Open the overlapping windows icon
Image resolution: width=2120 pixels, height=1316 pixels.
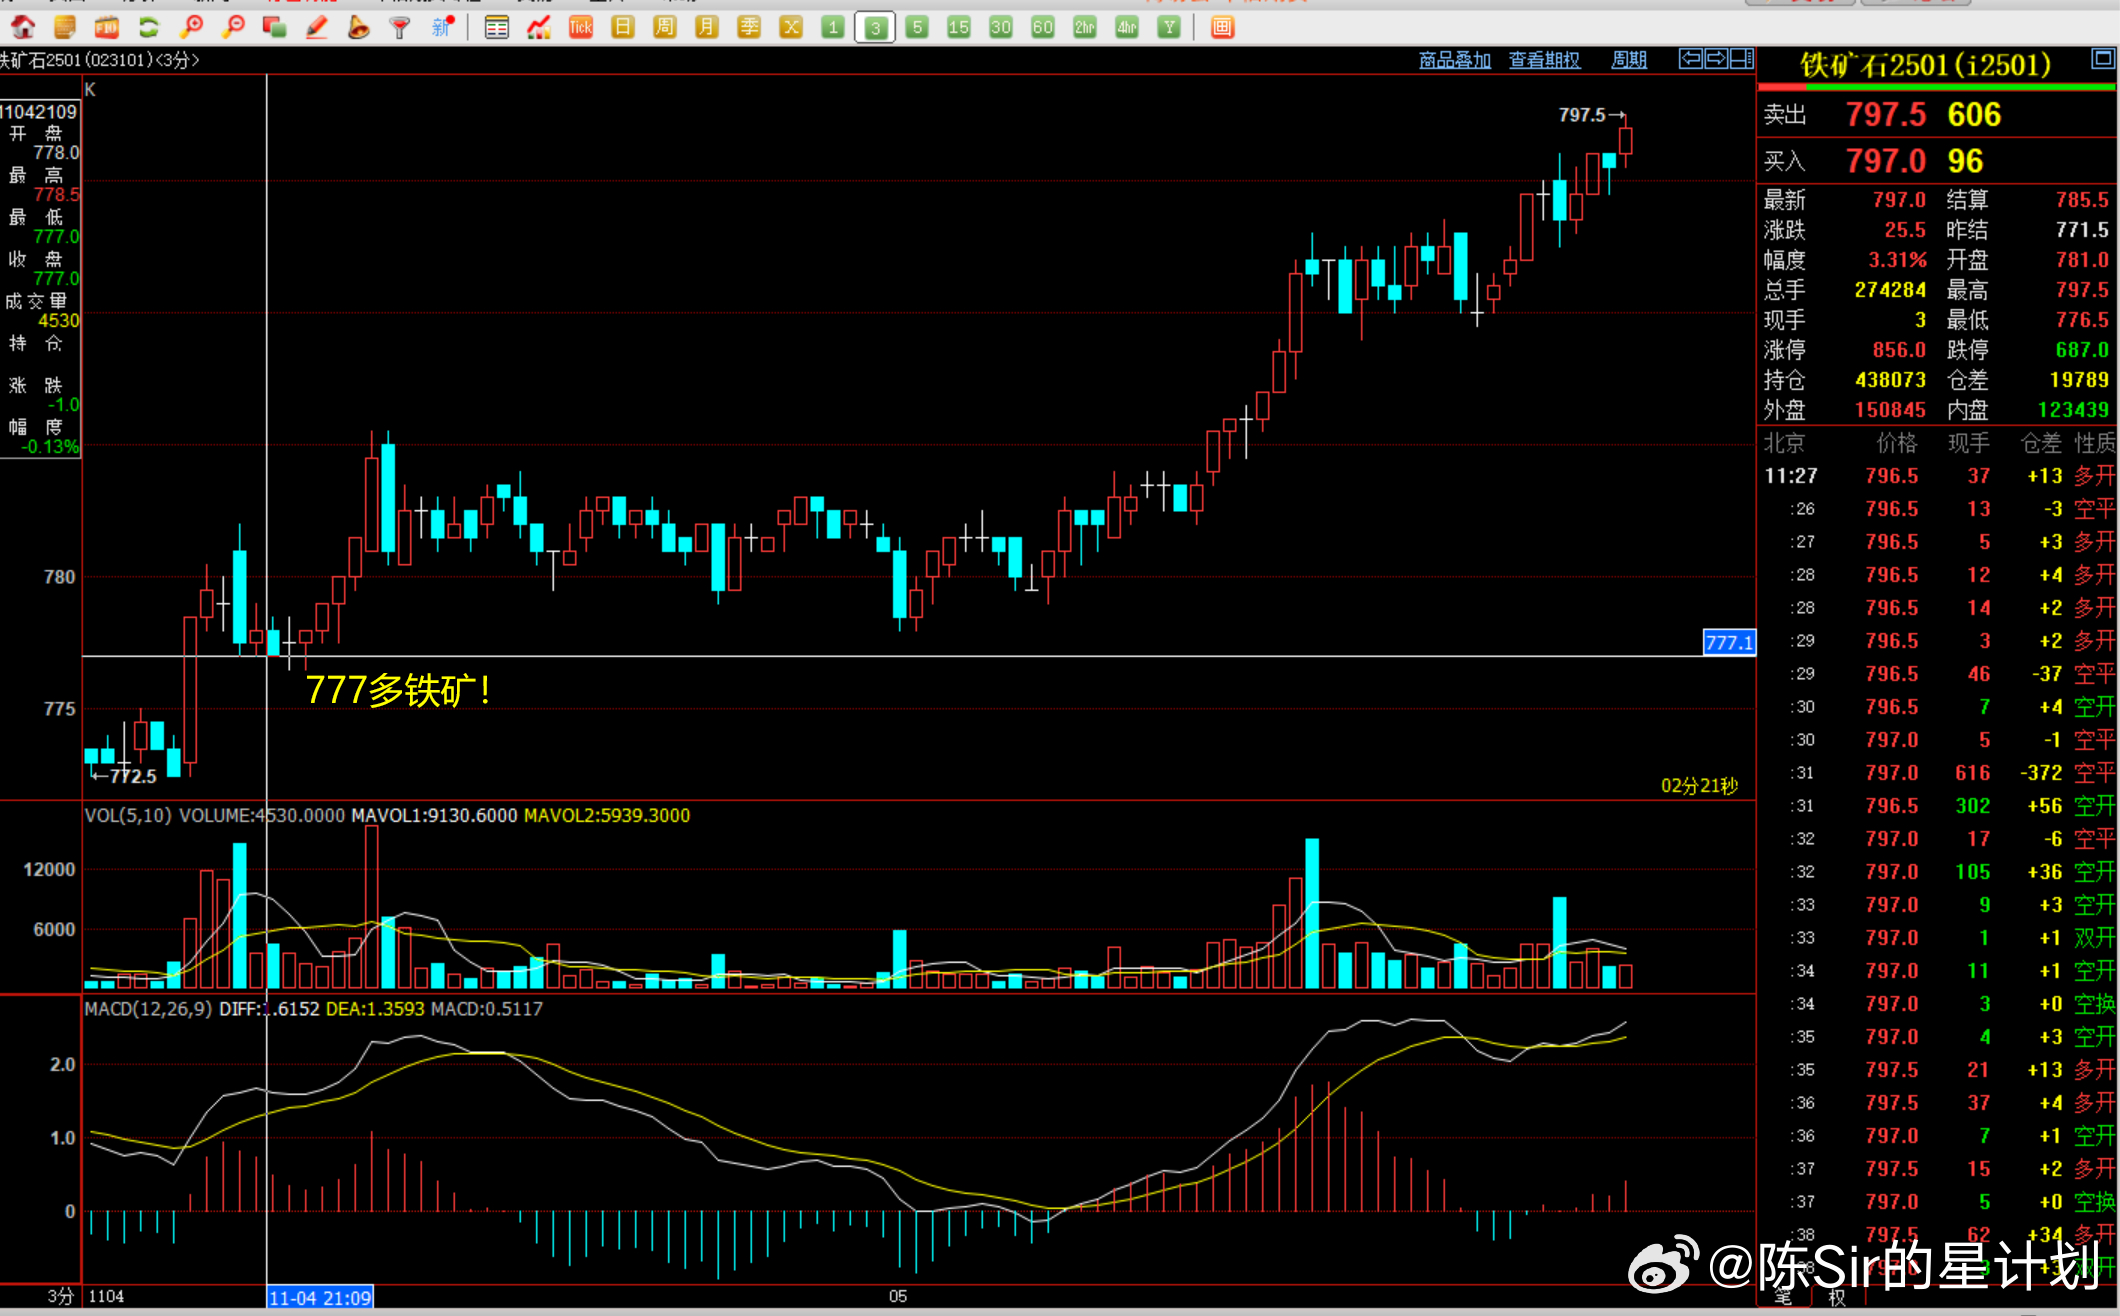click(275, 27)
